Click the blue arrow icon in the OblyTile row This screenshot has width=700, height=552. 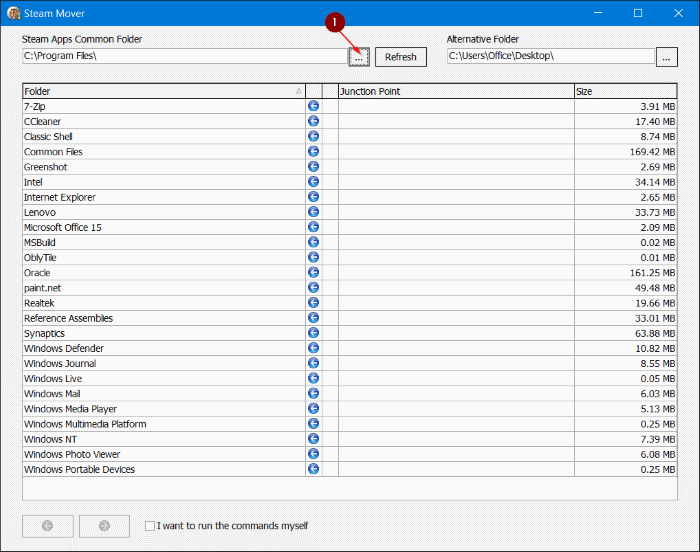313,257
